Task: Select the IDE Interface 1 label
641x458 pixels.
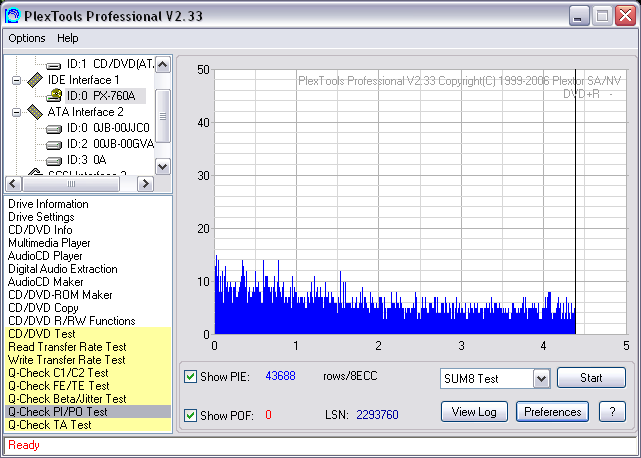Action: coord(83,80)
